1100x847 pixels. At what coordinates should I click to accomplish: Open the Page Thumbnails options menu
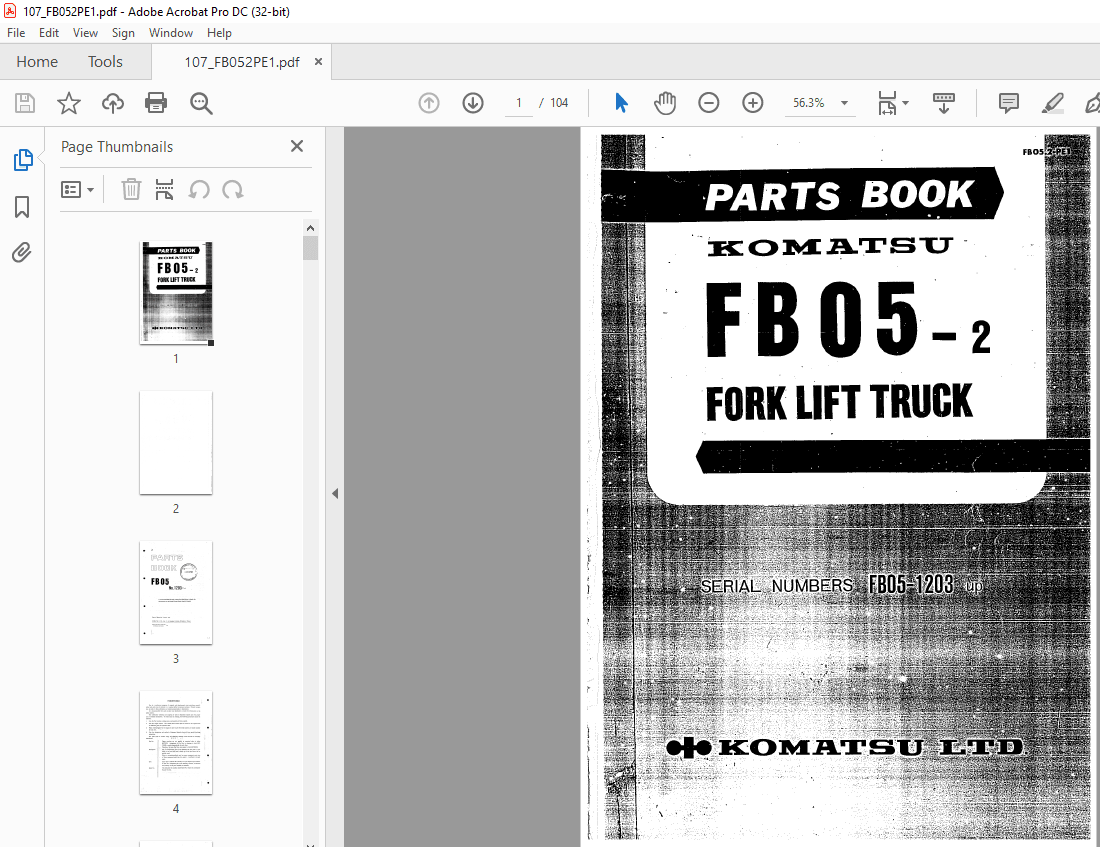(x=77, y=189)
